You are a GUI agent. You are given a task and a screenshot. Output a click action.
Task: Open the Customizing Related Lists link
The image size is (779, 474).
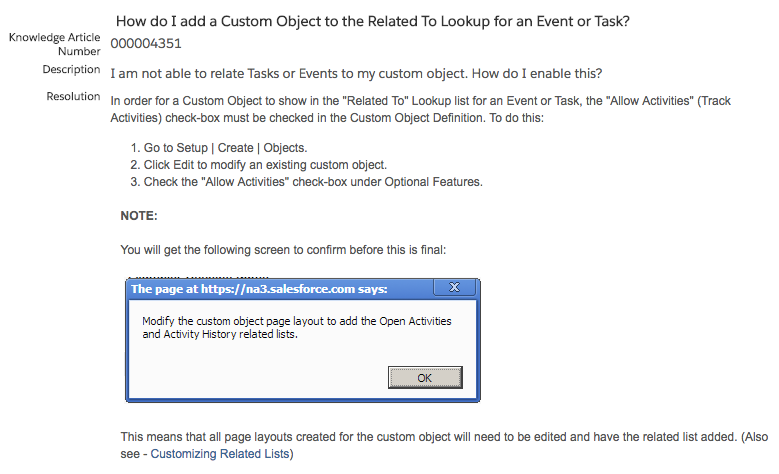click(220, 454)
